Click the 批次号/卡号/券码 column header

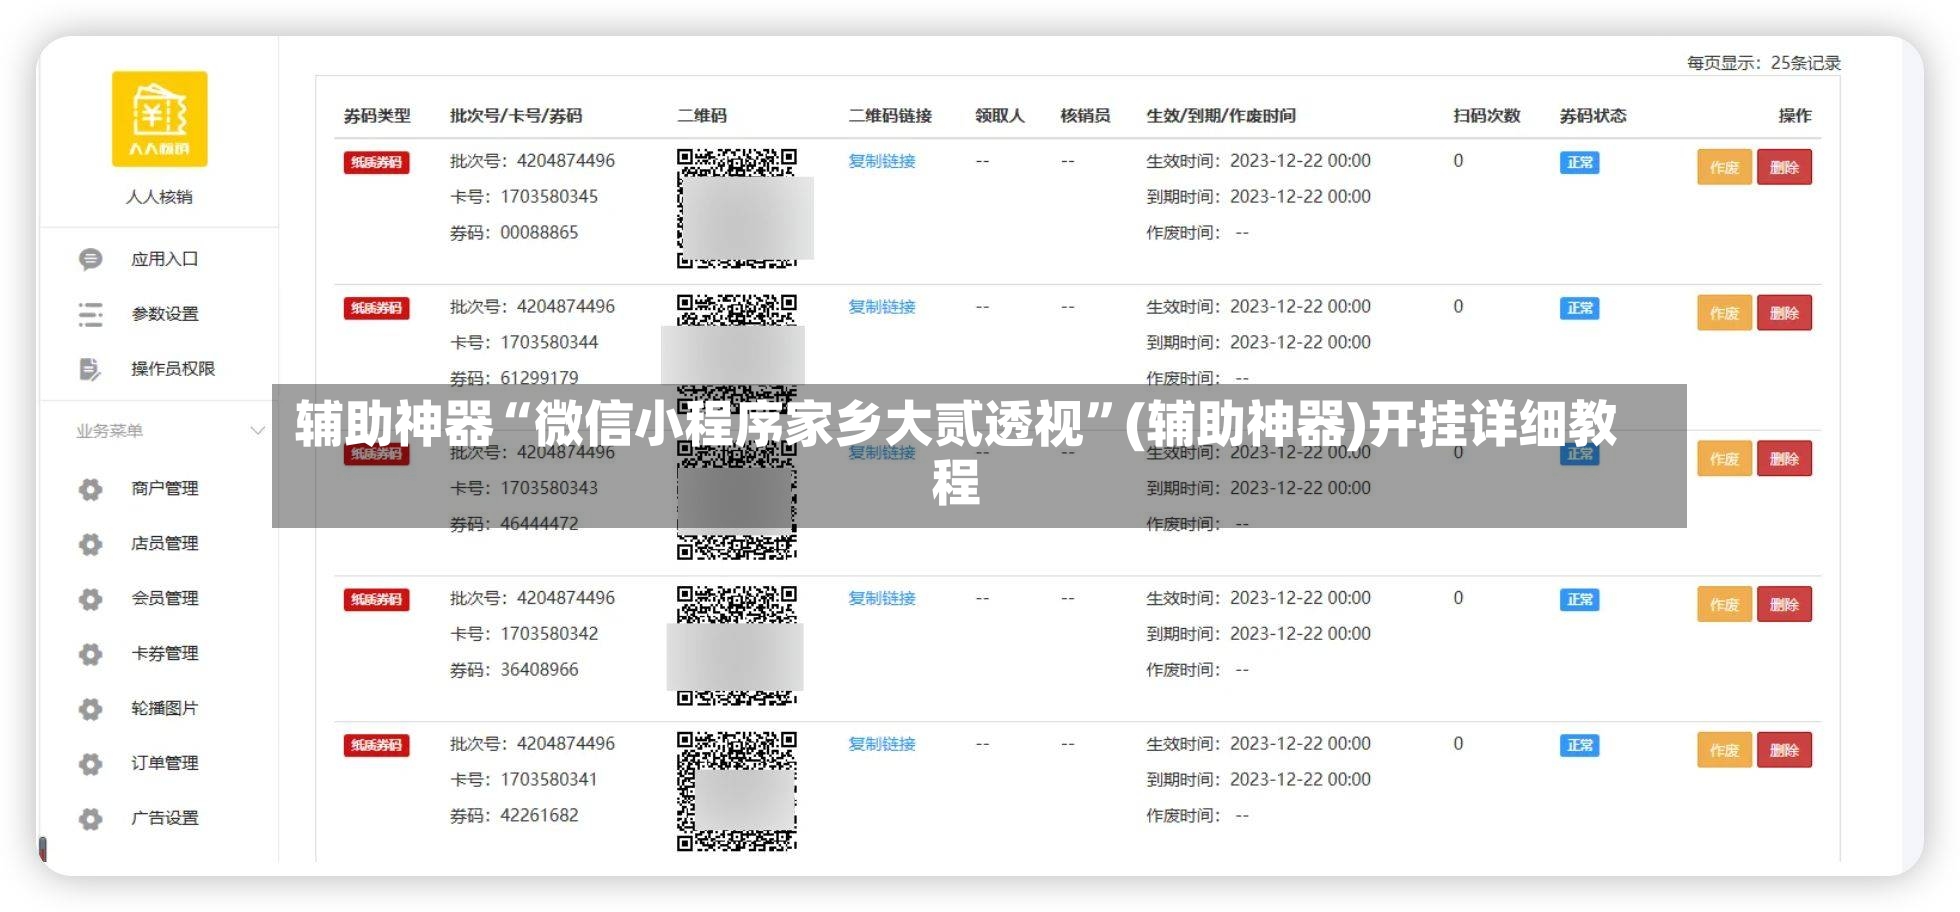point(516,116)
